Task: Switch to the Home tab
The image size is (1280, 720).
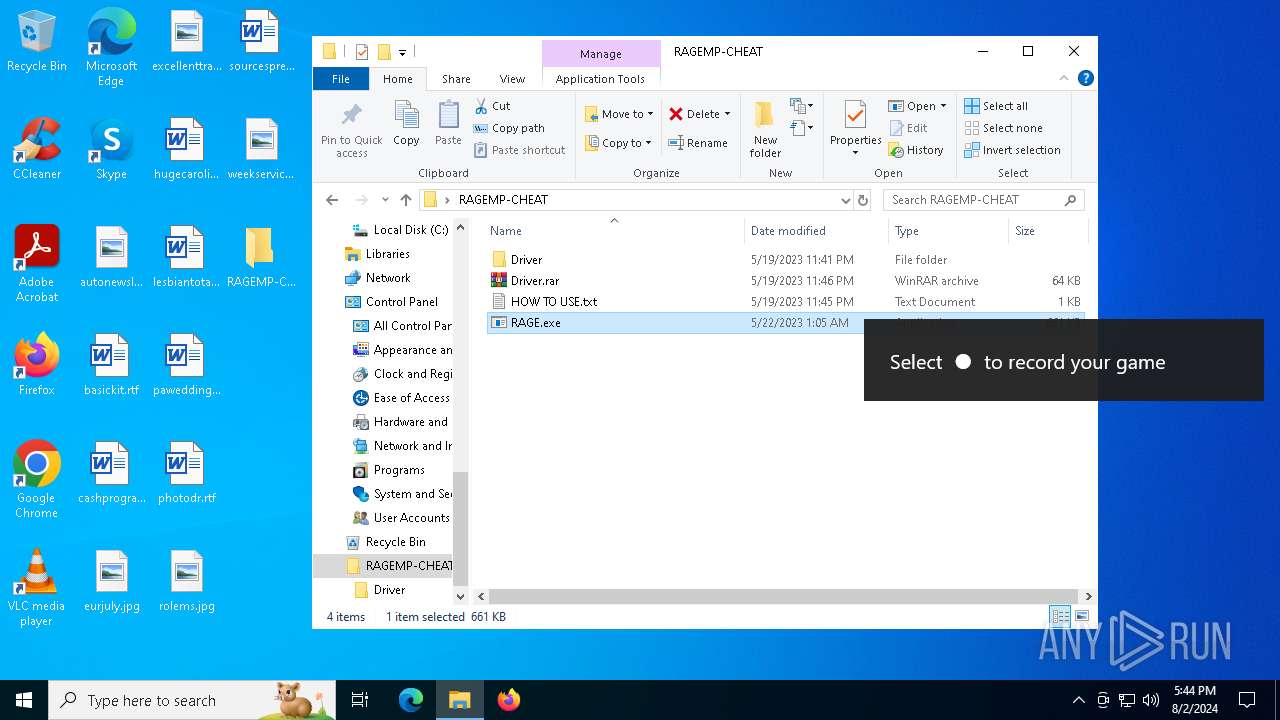Action: point(397,79)
